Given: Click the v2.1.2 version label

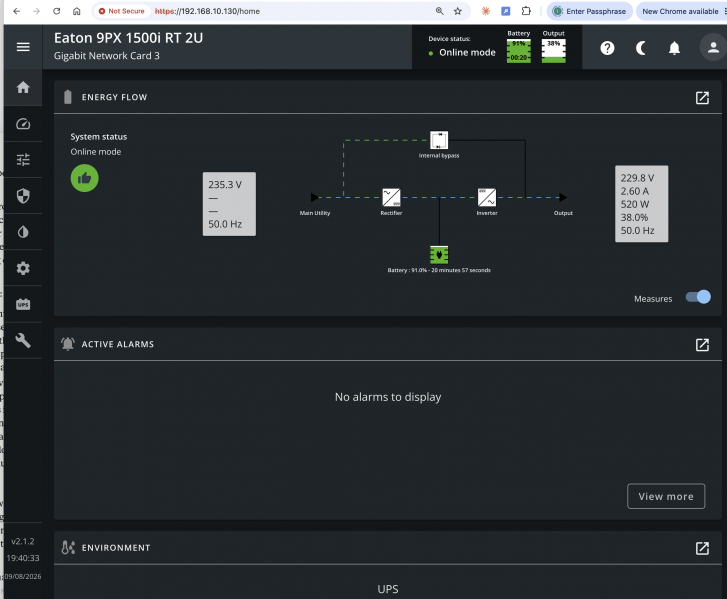Looking at the screenshot, I should tap(23, 542).
